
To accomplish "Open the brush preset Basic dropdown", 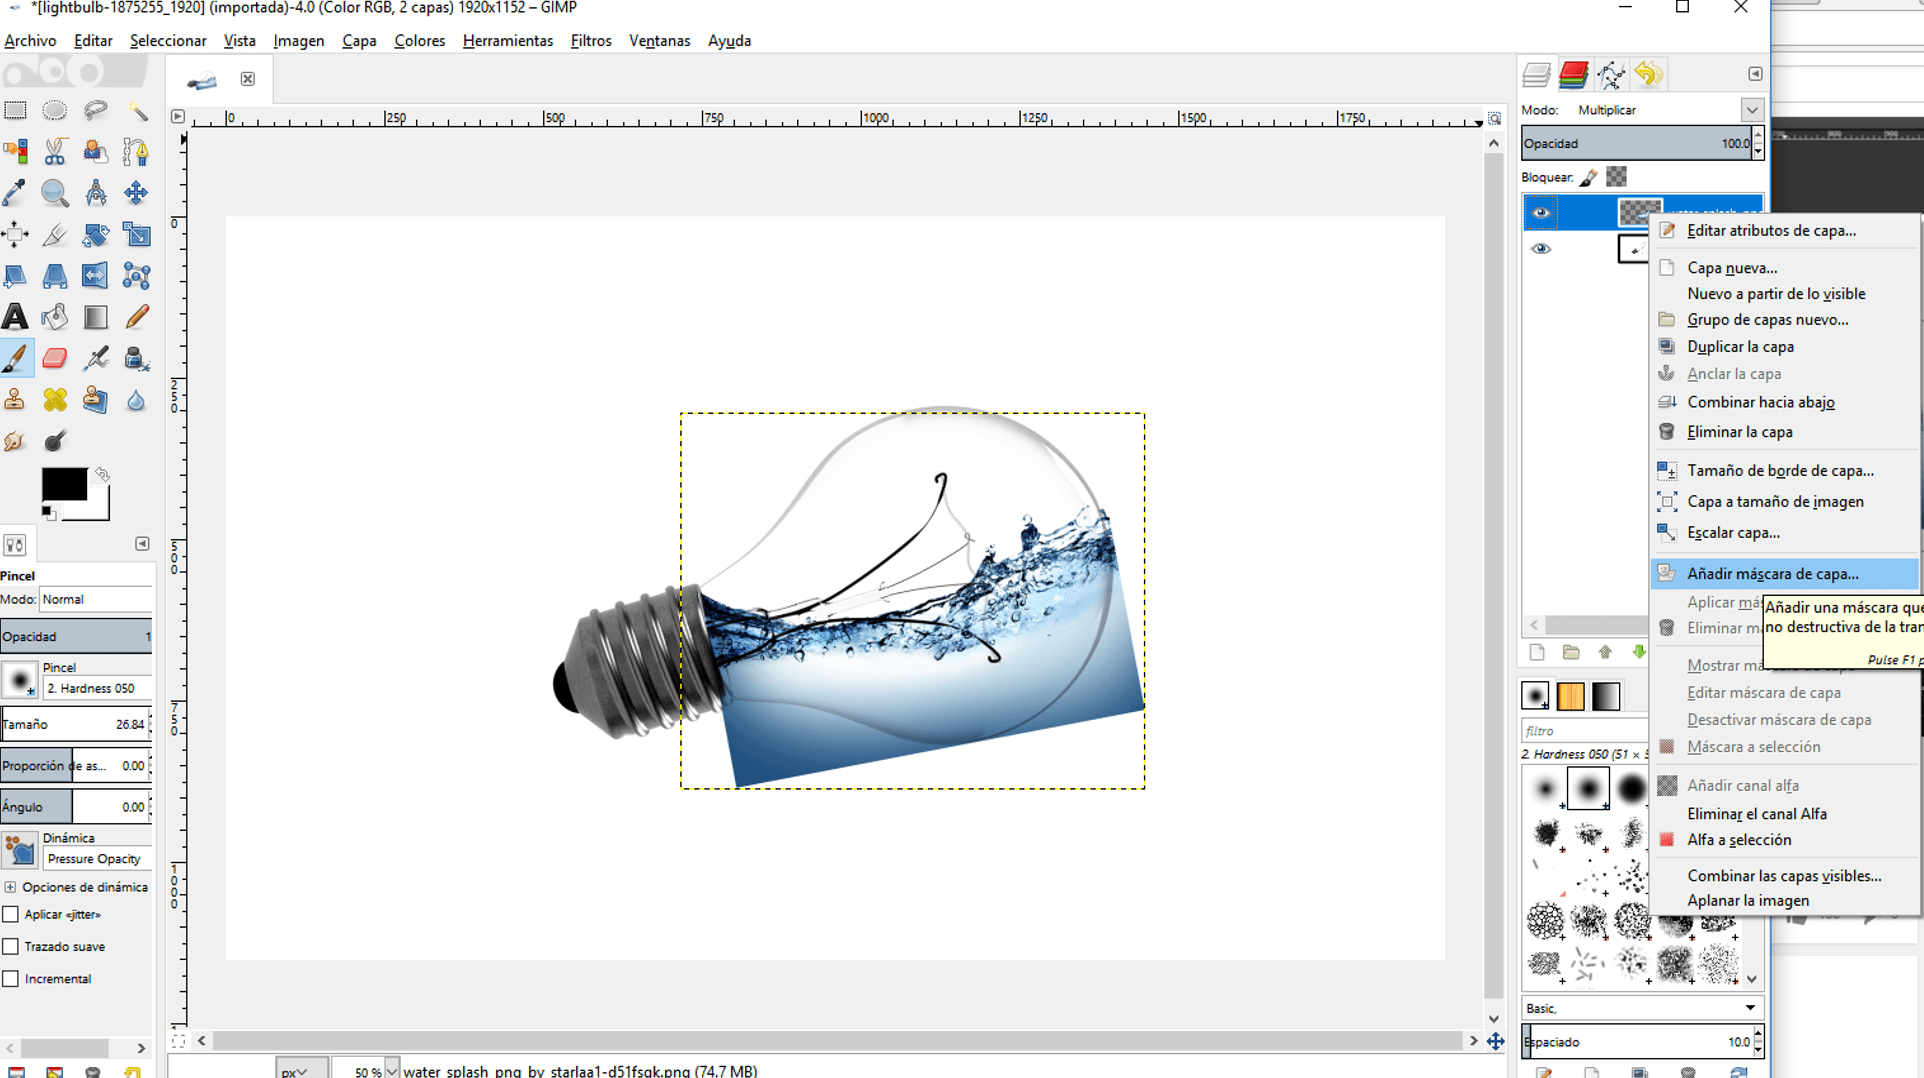I will click(1641, 1008).
